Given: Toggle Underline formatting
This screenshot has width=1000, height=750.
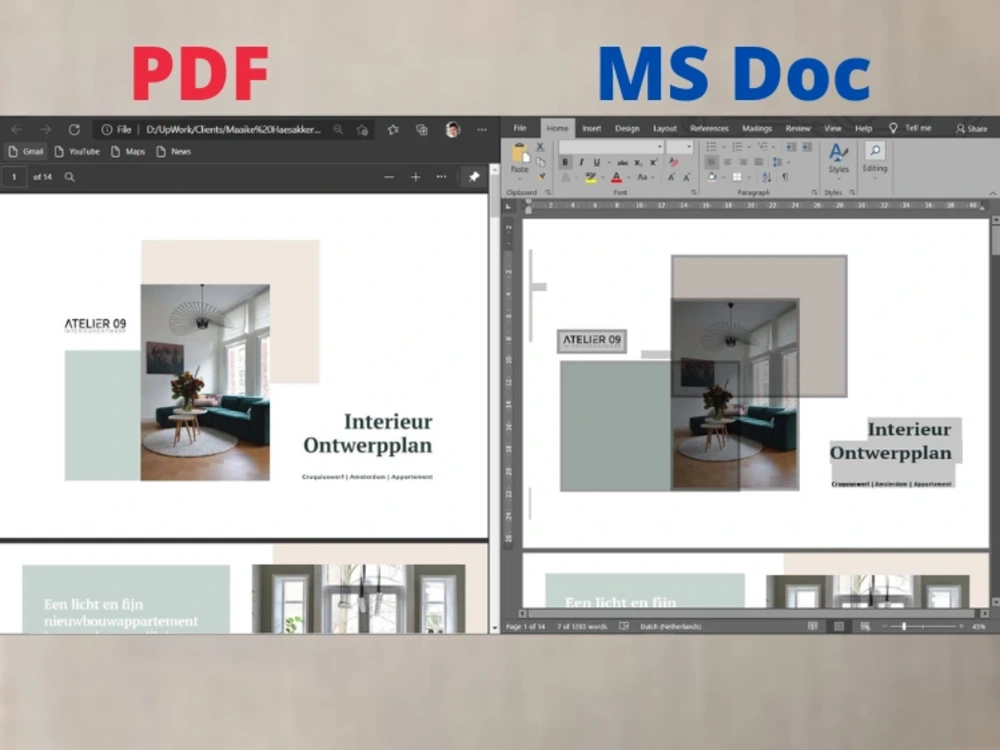Looking at the screenshot, I should pyautogui.click(x=597, y=162).
